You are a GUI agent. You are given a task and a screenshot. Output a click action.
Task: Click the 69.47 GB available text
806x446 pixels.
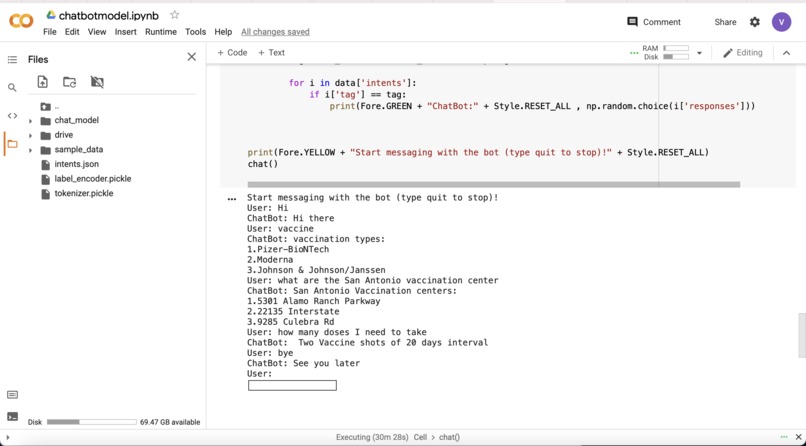[170, 422]
